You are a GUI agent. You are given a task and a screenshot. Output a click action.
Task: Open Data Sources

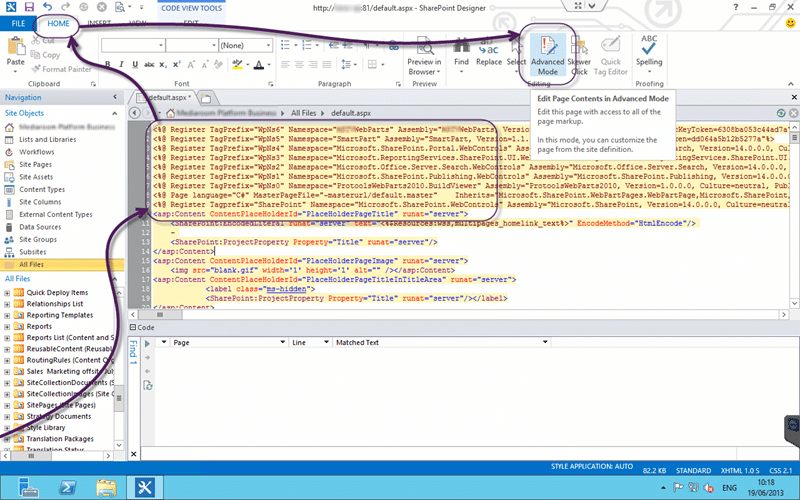(x=40, y=227)
